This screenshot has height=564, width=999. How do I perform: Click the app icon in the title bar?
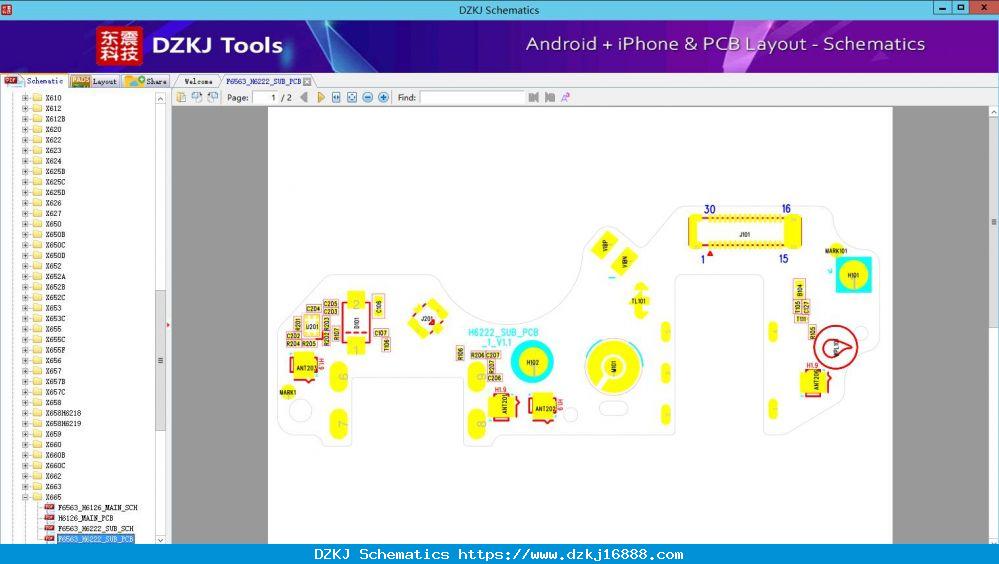point(6,10)
